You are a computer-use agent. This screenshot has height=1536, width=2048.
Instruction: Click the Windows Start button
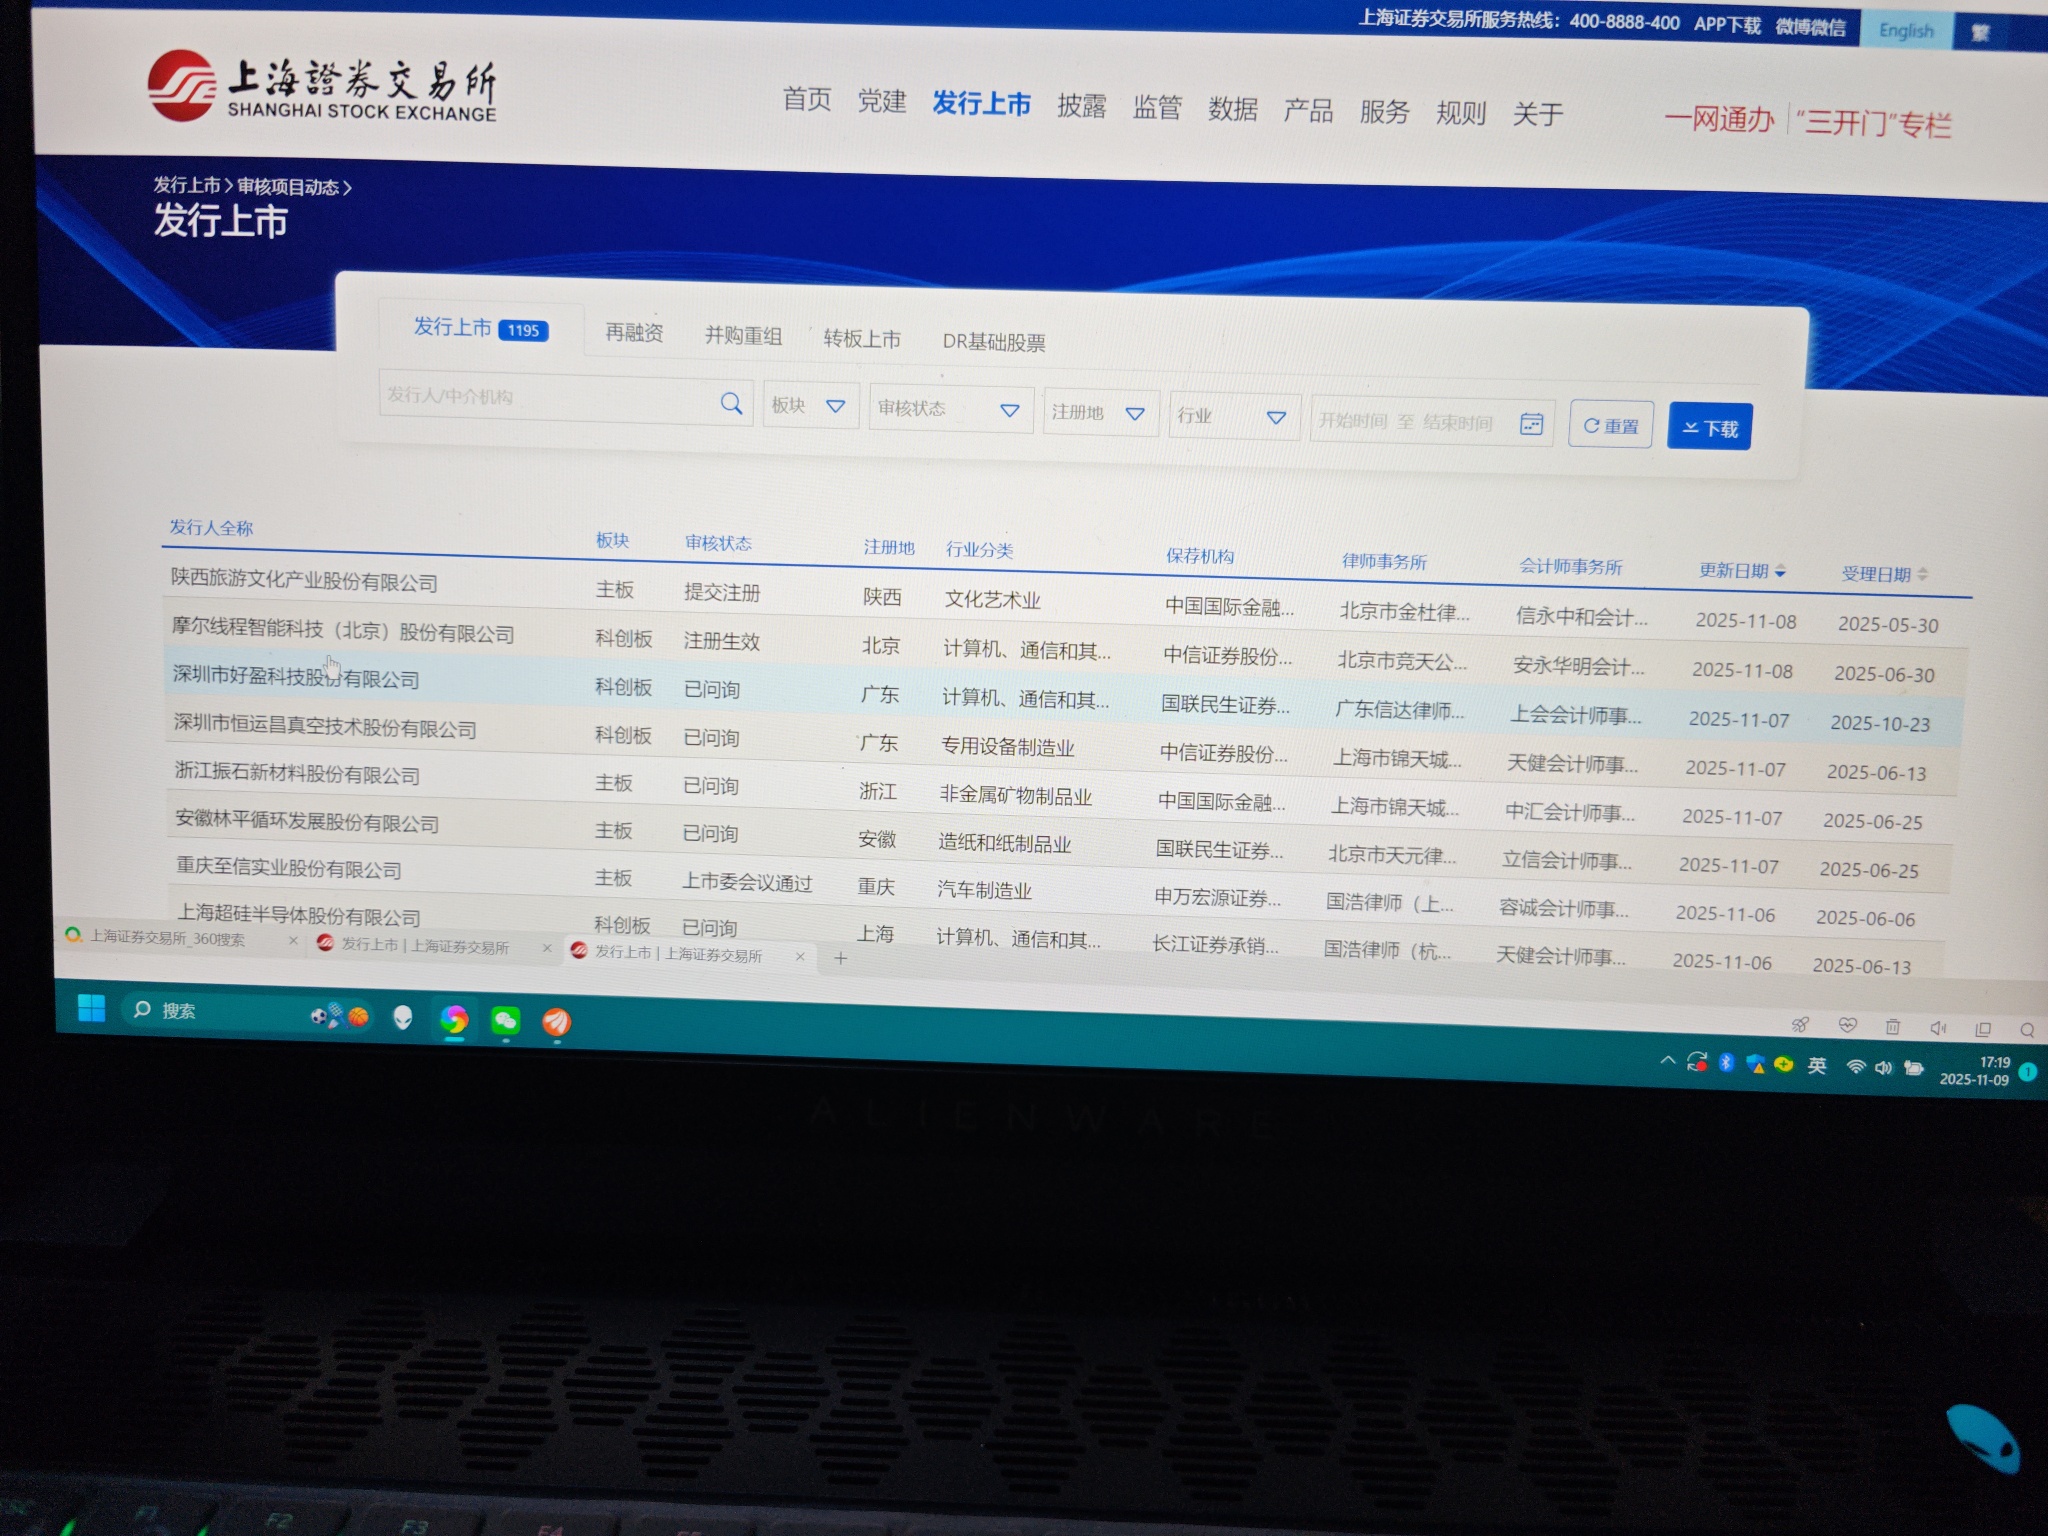[92, 1009]
